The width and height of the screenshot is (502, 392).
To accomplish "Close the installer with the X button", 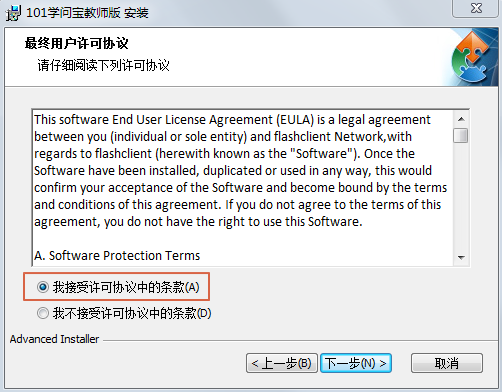I will click(476, 8).
